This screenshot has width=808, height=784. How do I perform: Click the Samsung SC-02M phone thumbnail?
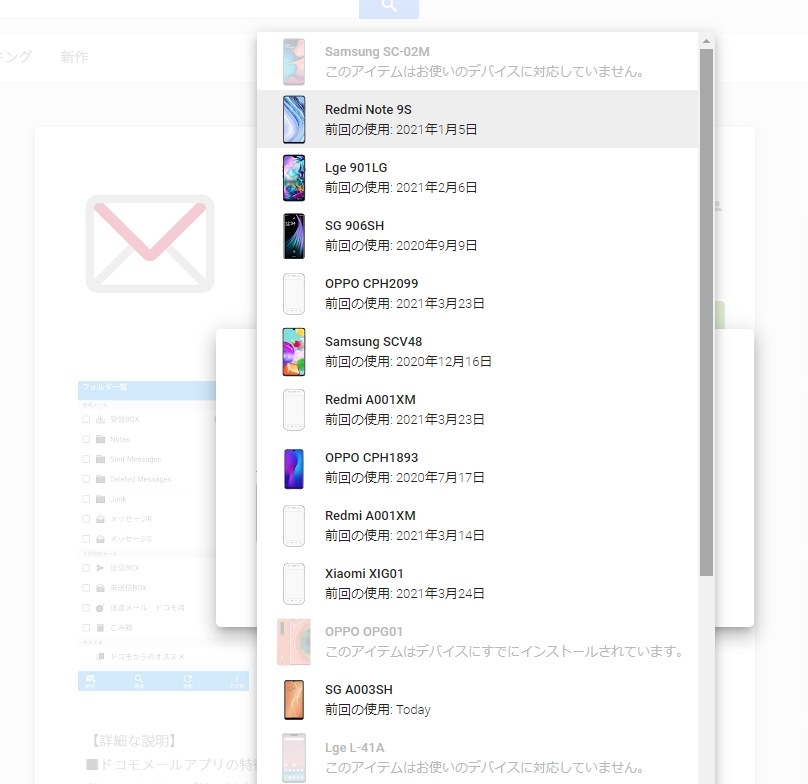point(294,62)
